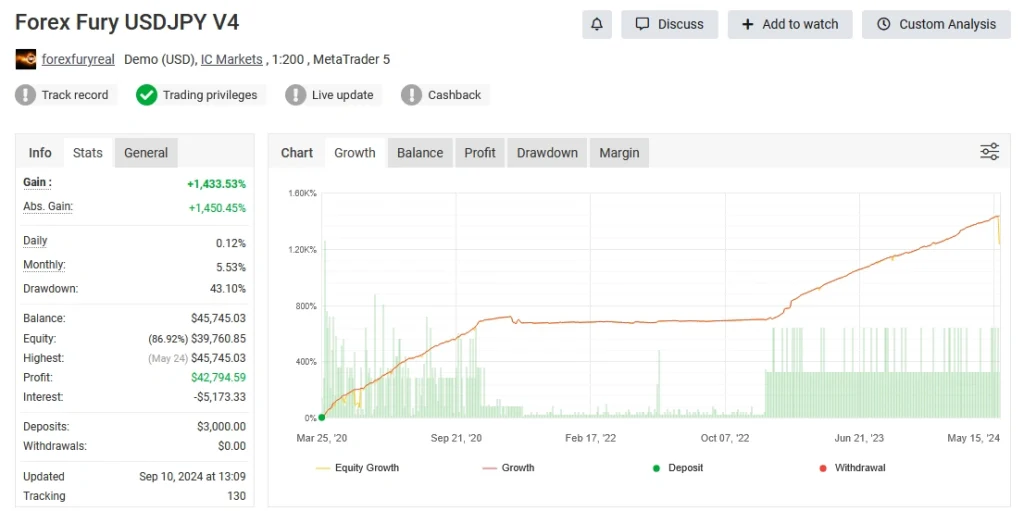This screenshot has width=1024, height=511.
Task: Click y-axis label 1.20K%
Action: [302, 250]
